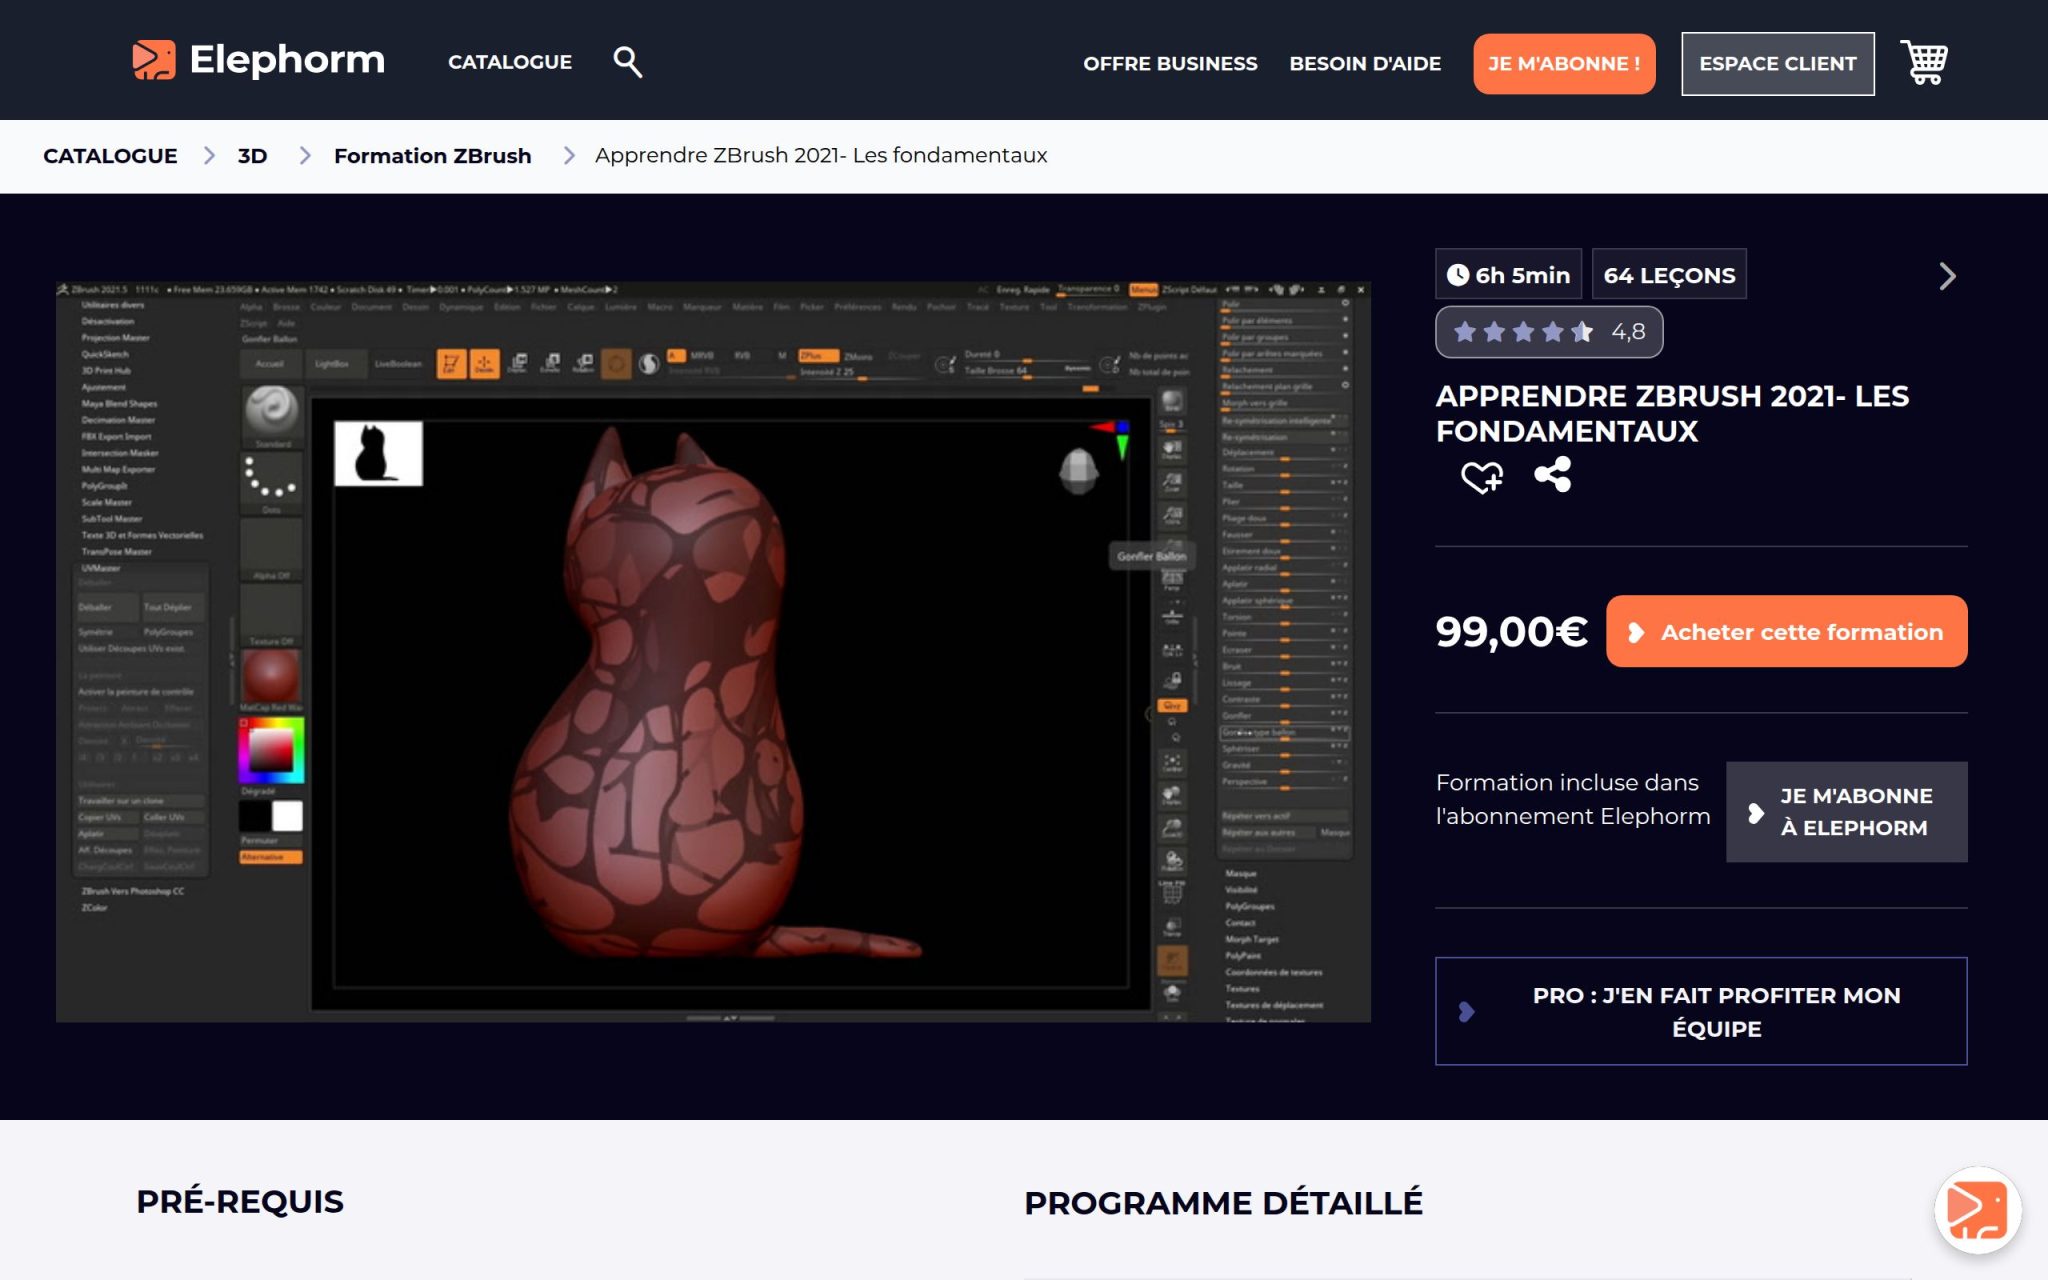Go to CATALOGUE breadcrumb link
2048x1280 pixels.
pyautogui.click(x=110, y=156)
